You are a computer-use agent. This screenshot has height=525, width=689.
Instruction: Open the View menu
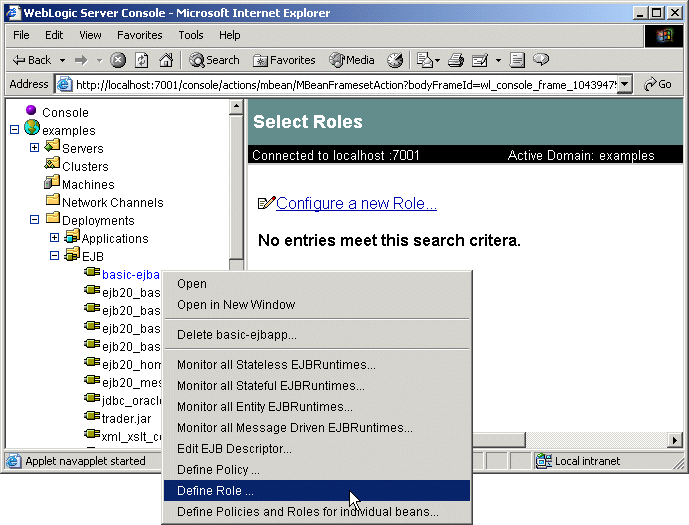[90, 35]
